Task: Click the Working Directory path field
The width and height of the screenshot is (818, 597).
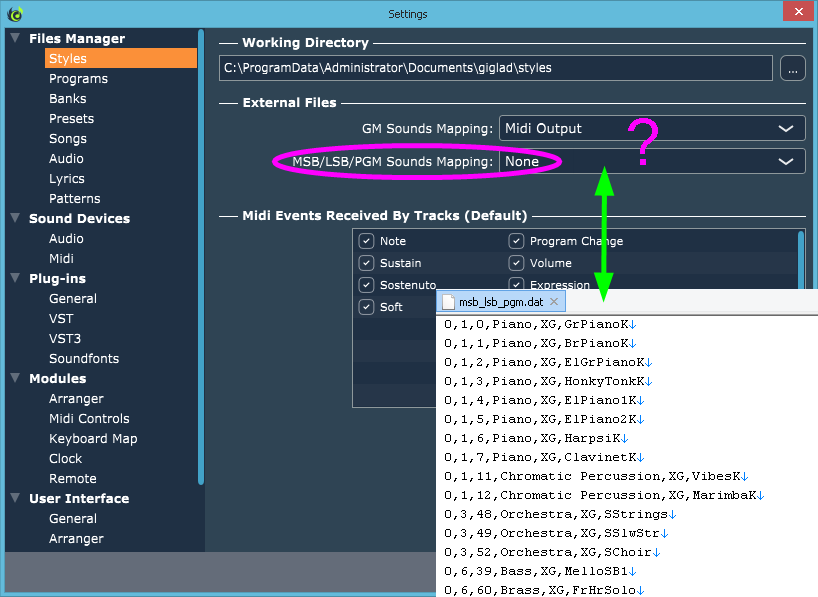Action: pos(496,68)
